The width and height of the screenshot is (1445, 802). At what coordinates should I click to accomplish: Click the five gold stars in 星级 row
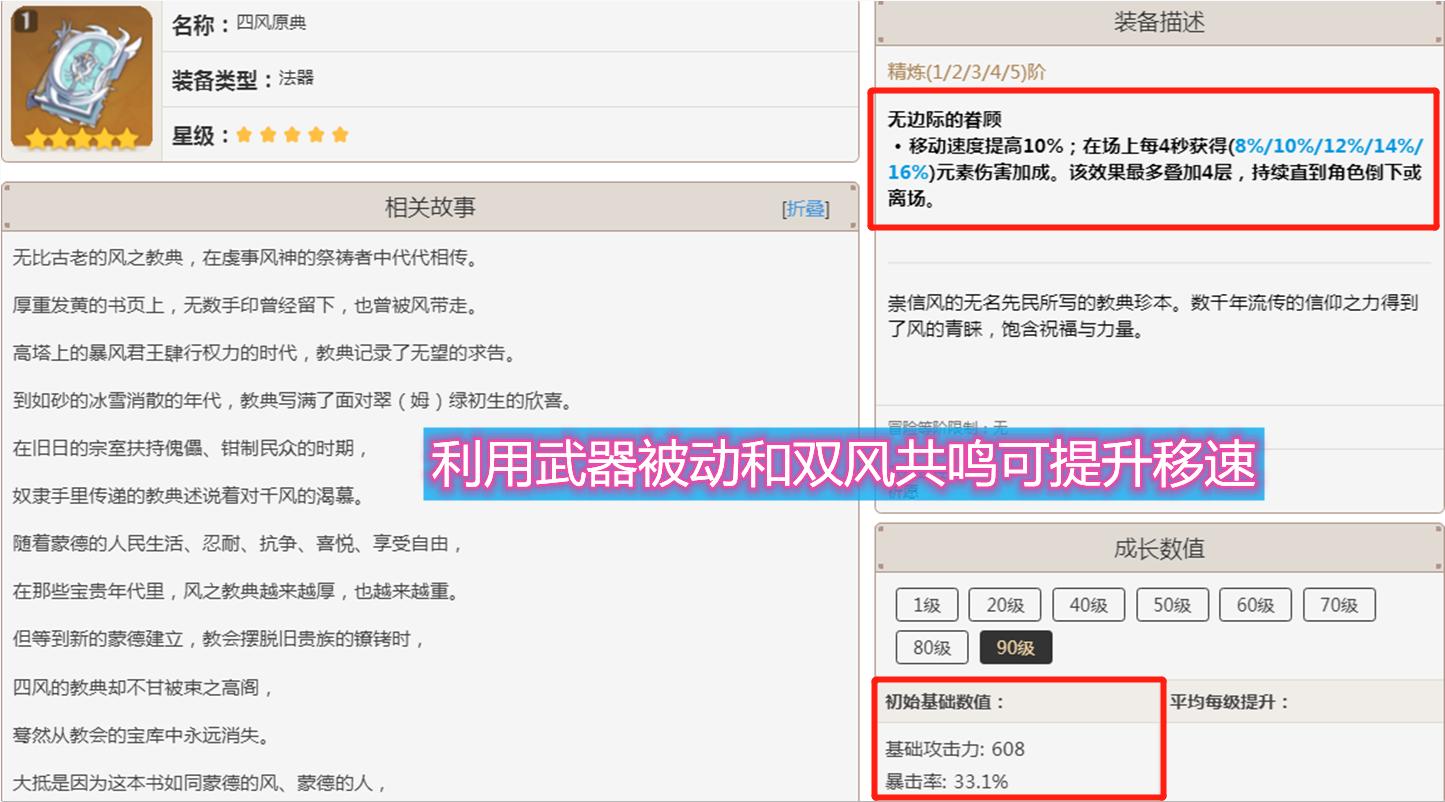(292, 135)
